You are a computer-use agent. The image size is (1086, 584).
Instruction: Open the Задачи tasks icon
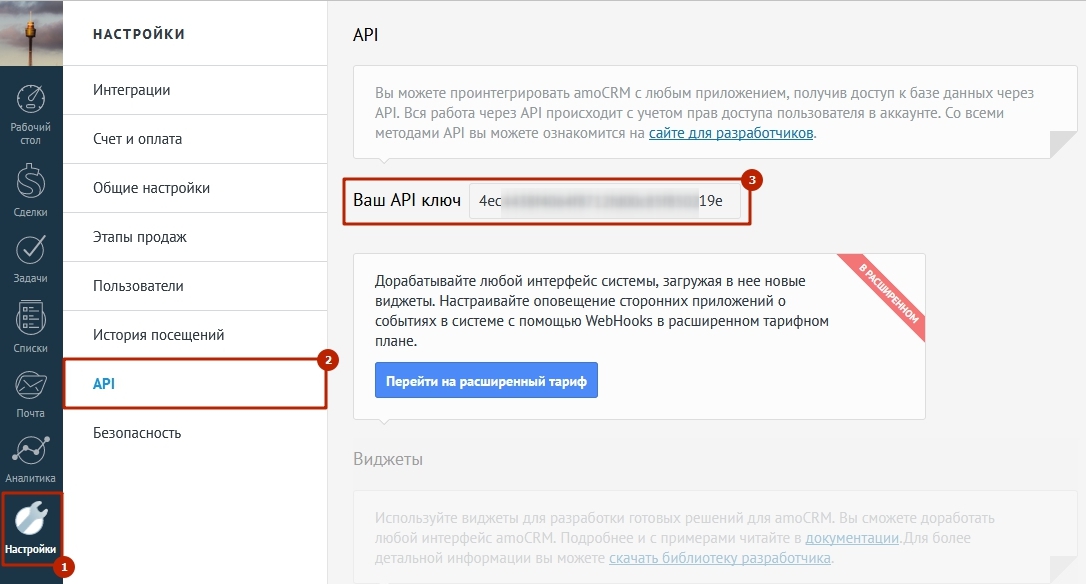pyautogui.click(x=31, y=251)
